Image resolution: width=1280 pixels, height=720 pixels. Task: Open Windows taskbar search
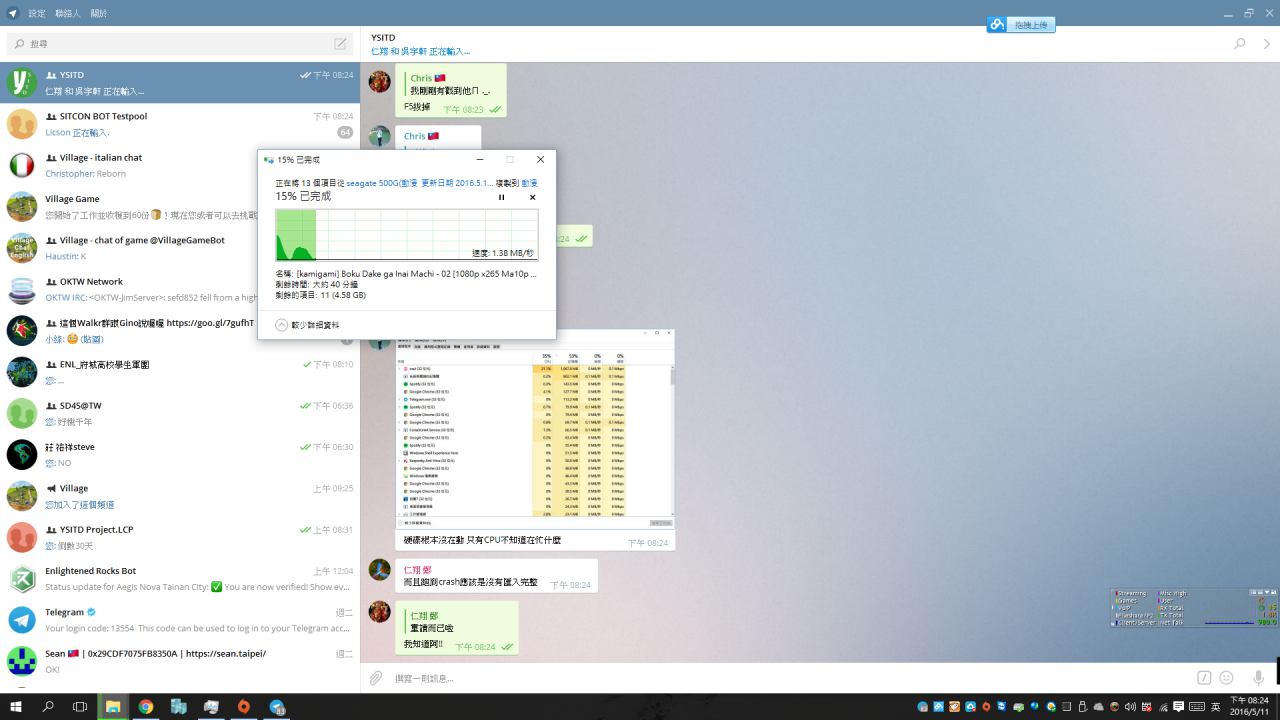[x=48, y=706]
